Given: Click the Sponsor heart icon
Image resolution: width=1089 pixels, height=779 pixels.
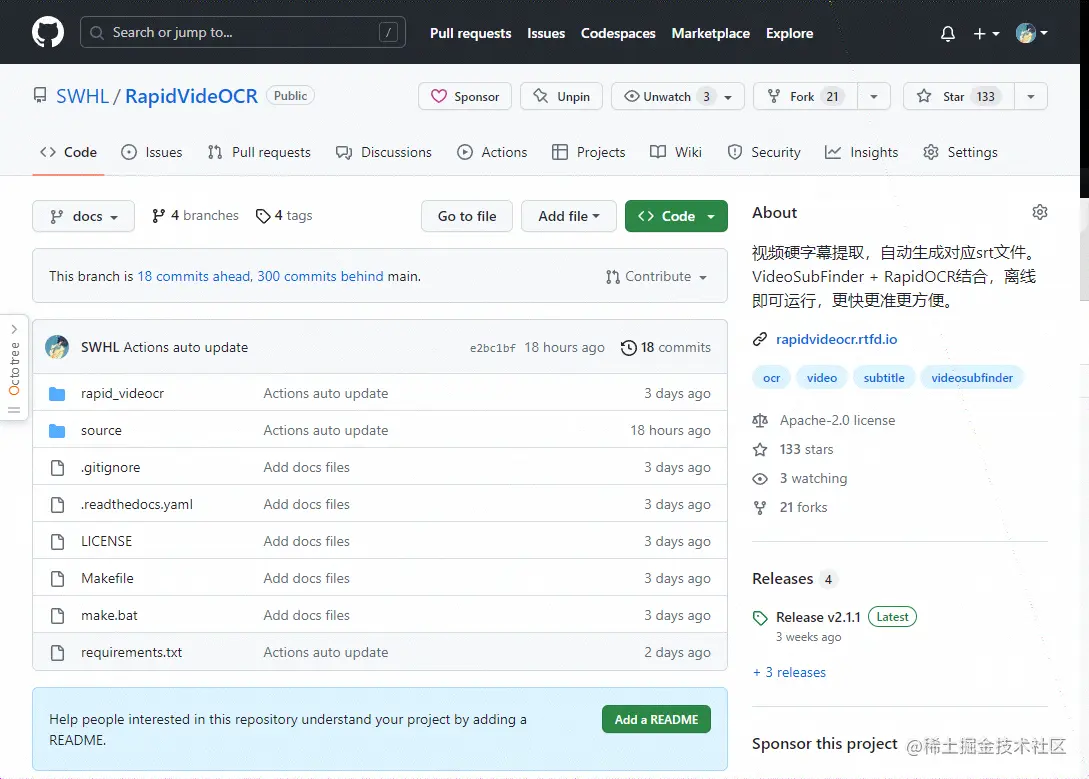Looking at the screenshot, I should point(440,96).
